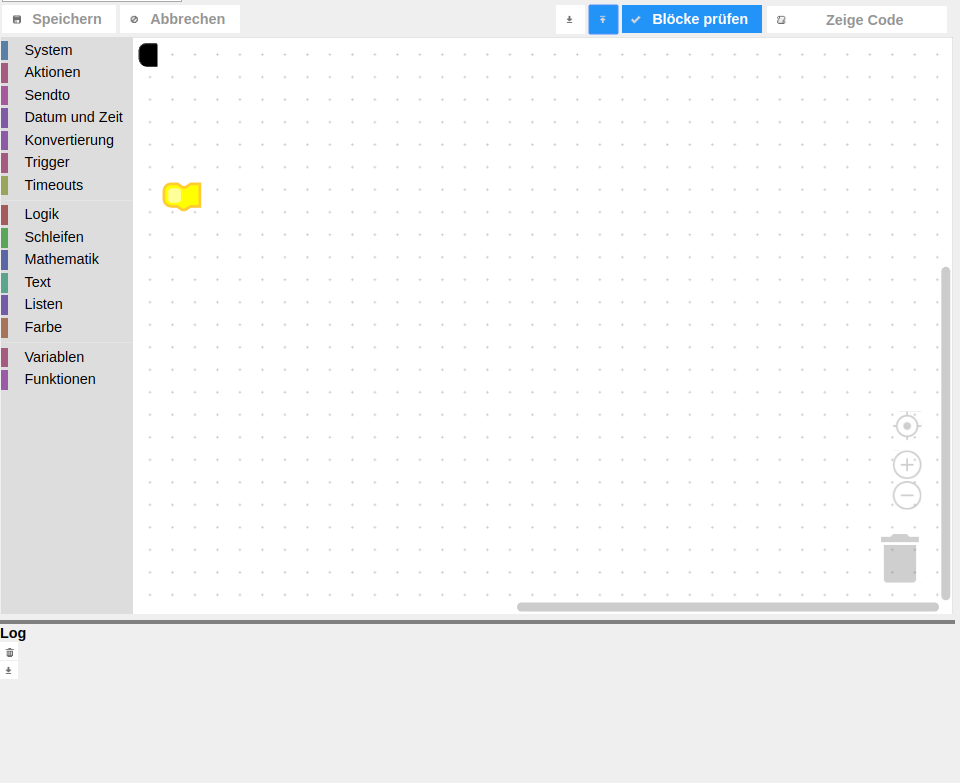Open the Funktionen block category

click(x=67, y=379)
